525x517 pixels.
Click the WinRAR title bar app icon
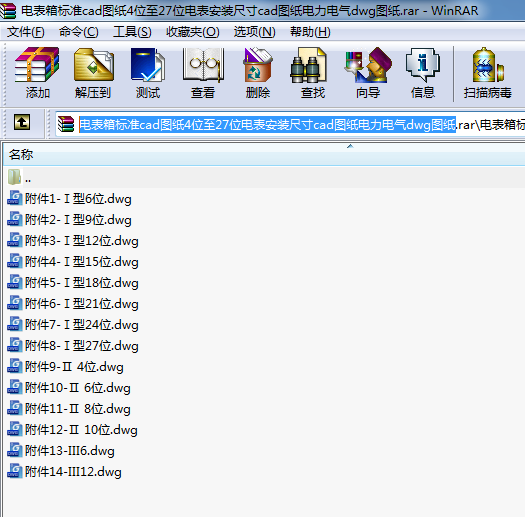8,10
